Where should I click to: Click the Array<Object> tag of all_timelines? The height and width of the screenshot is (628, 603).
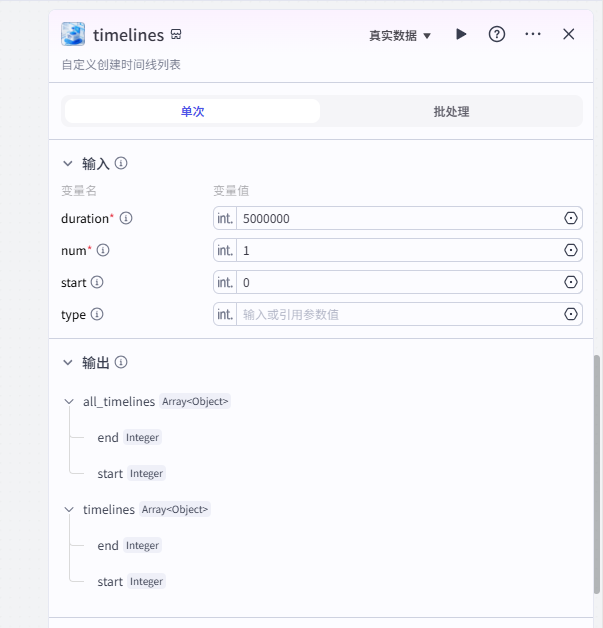point(195,401)
